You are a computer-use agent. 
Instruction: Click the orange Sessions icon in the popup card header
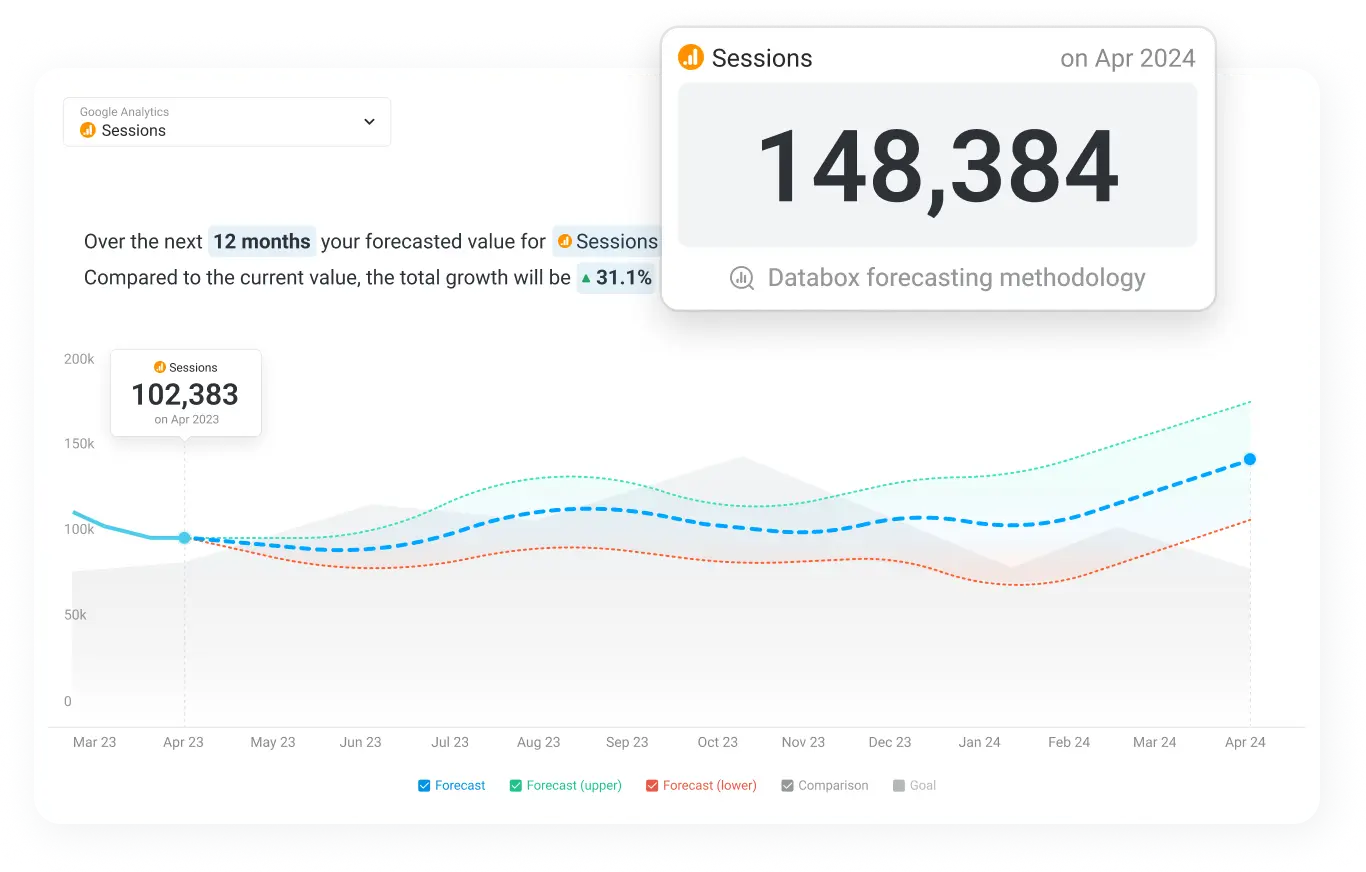691,57
